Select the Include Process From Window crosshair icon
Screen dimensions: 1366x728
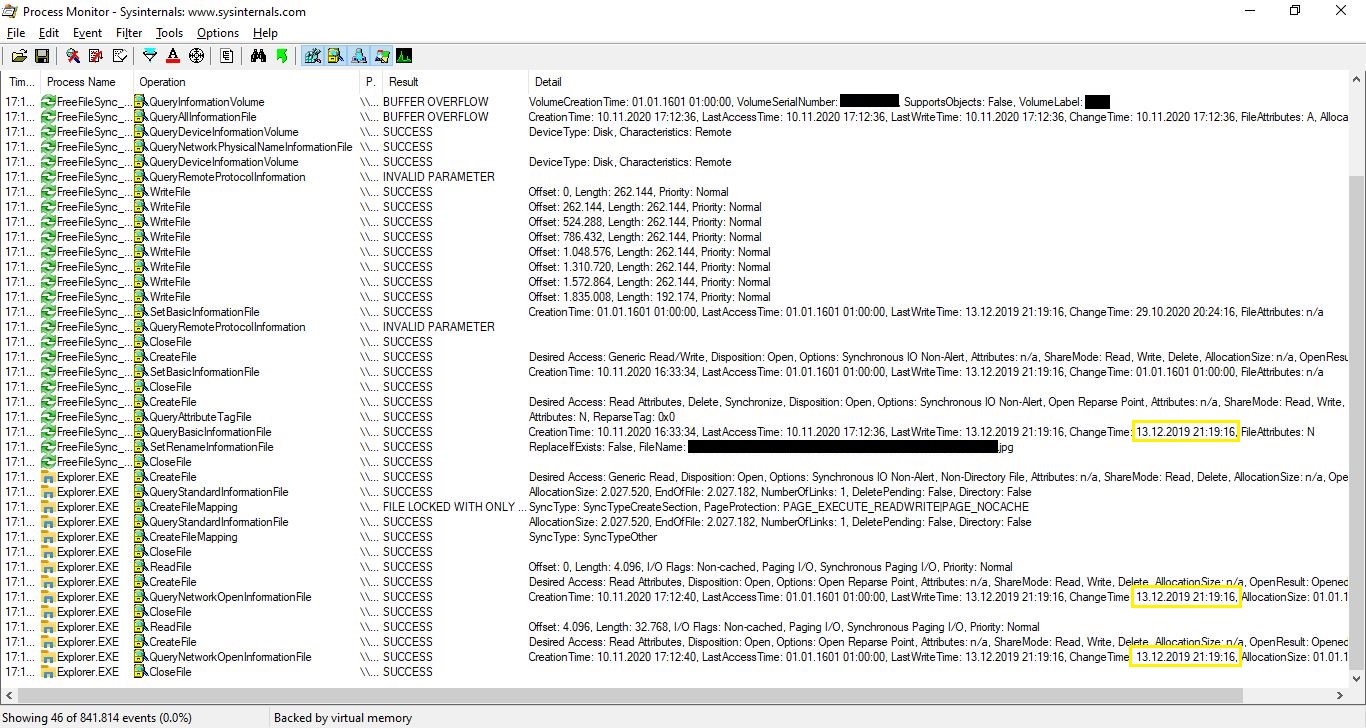[196, 56]
